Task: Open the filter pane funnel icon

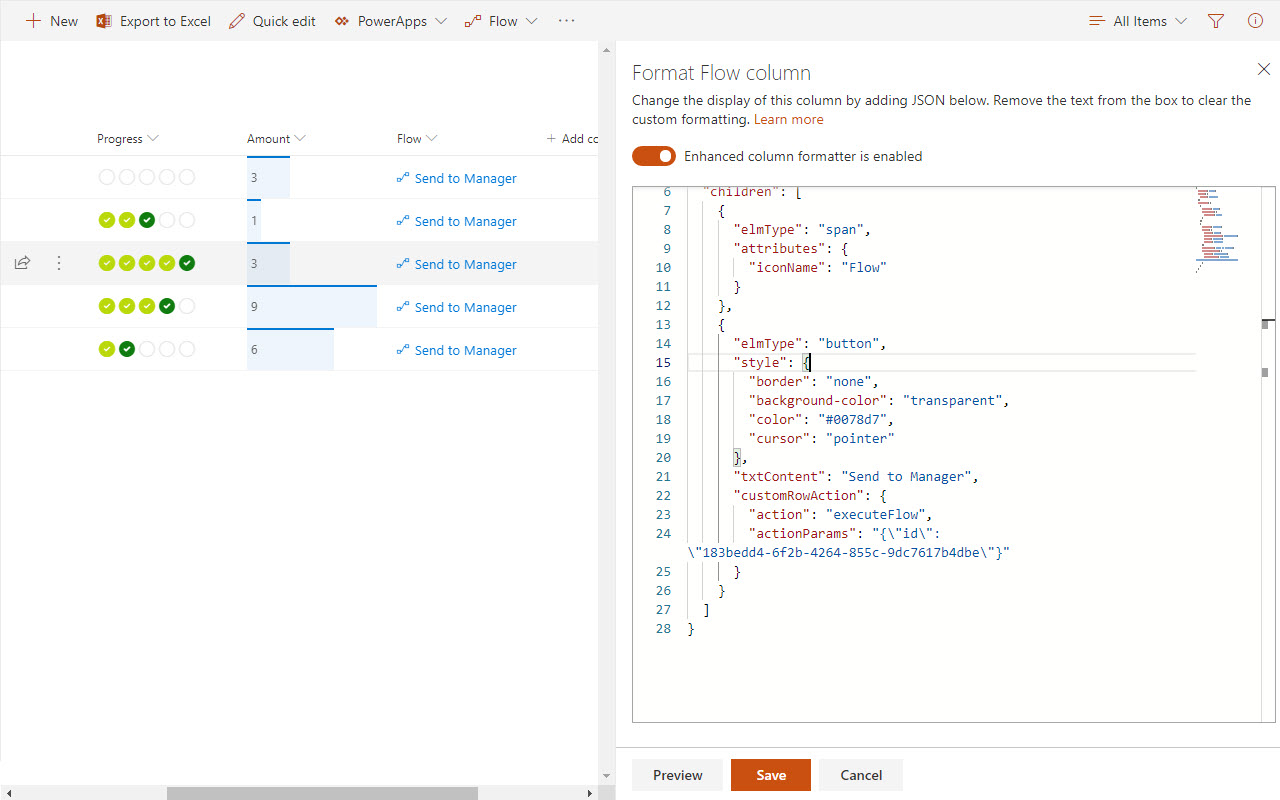Action: pos(1216,21)
